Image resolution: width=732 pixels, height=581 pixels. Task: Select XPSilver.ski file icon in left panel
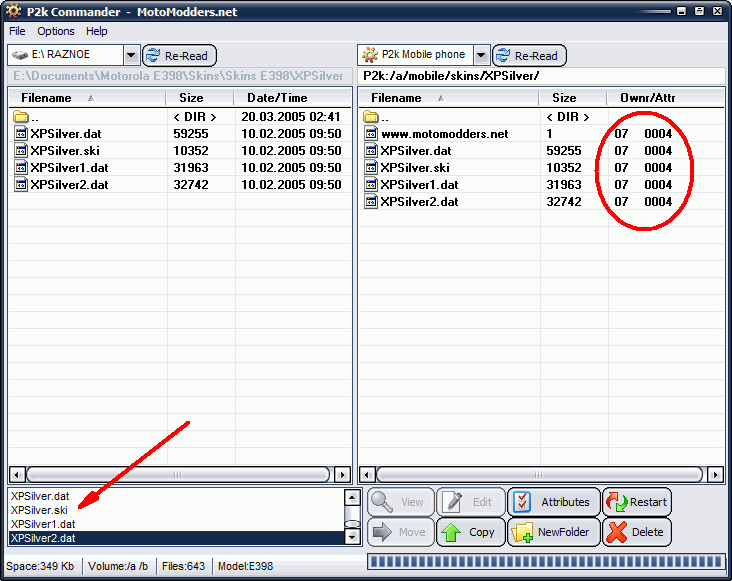click(x=21, y=151)
